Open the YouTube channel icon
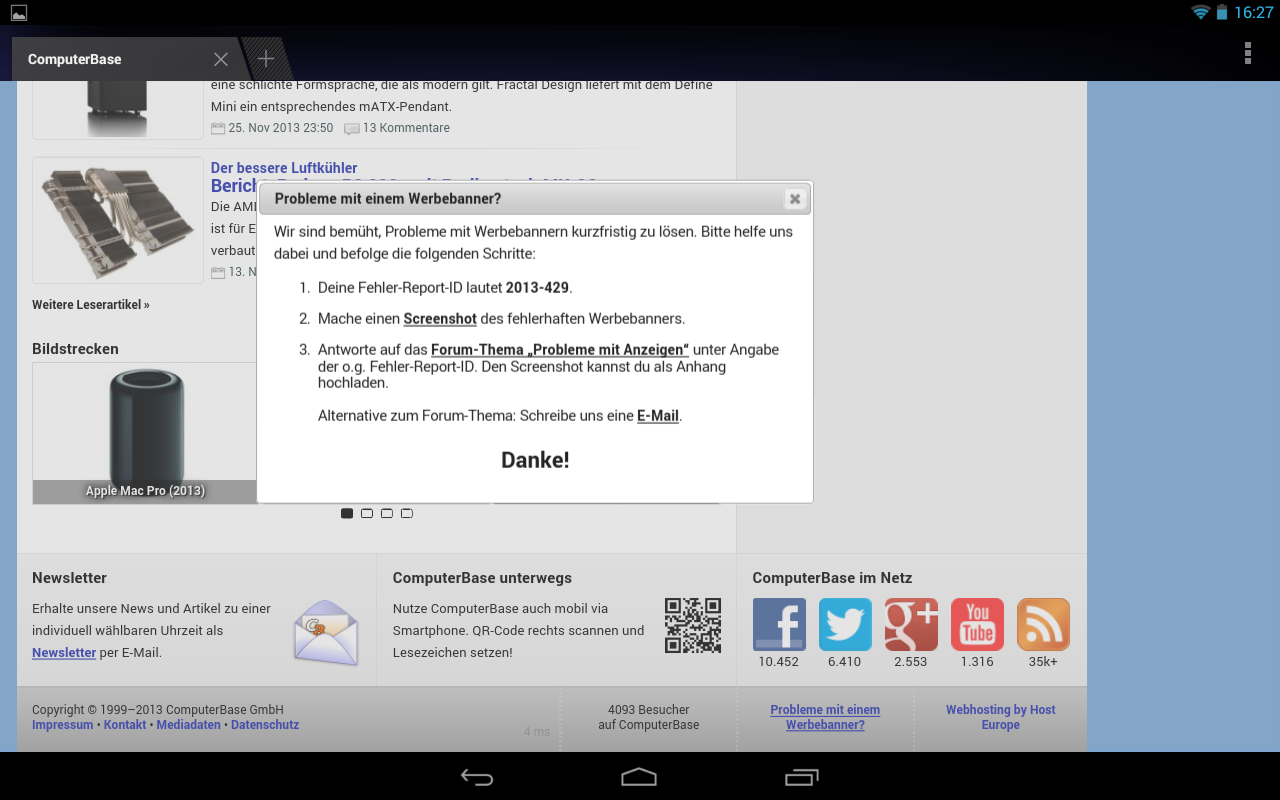 [977, 625]
